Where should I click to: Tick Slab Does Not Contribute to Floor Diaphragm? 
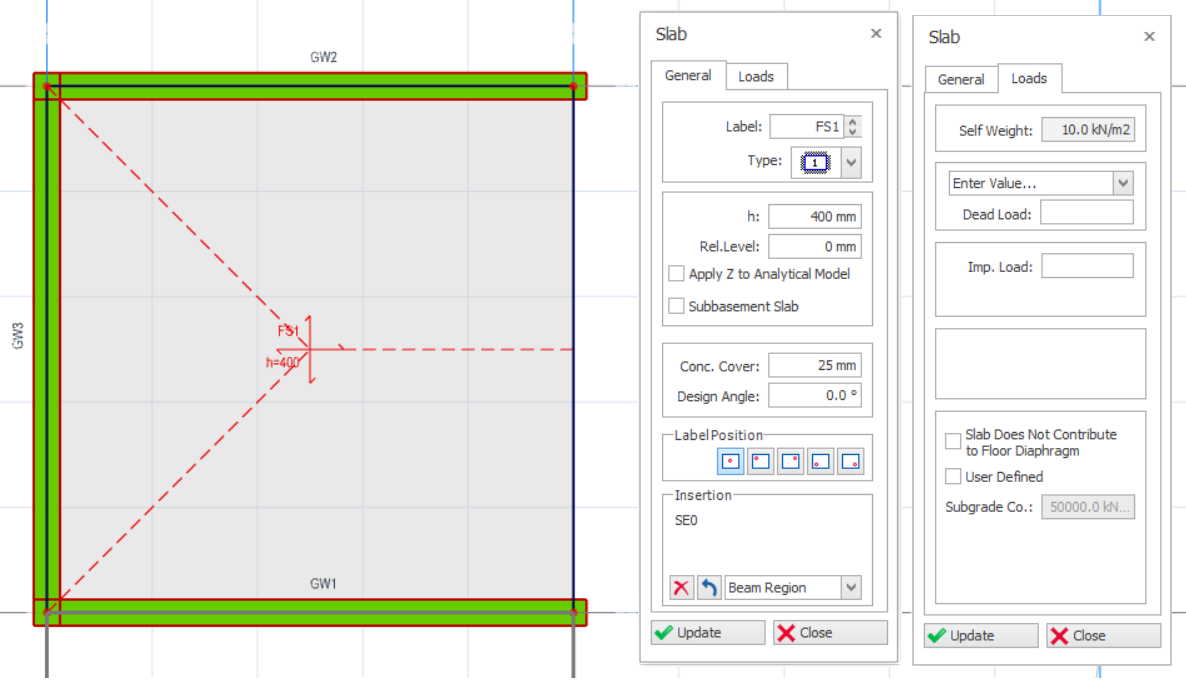coord(953,441)
